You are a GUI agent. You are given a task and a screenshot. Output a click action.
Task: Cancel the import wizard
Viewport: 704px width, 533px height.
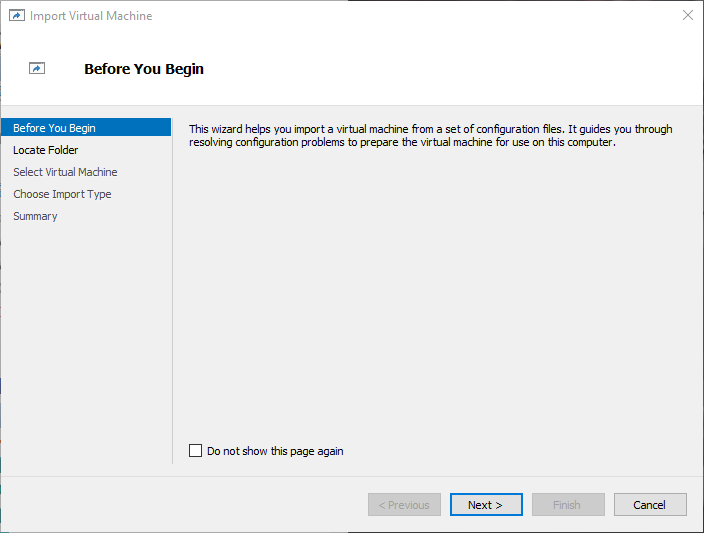click(650, 505)
